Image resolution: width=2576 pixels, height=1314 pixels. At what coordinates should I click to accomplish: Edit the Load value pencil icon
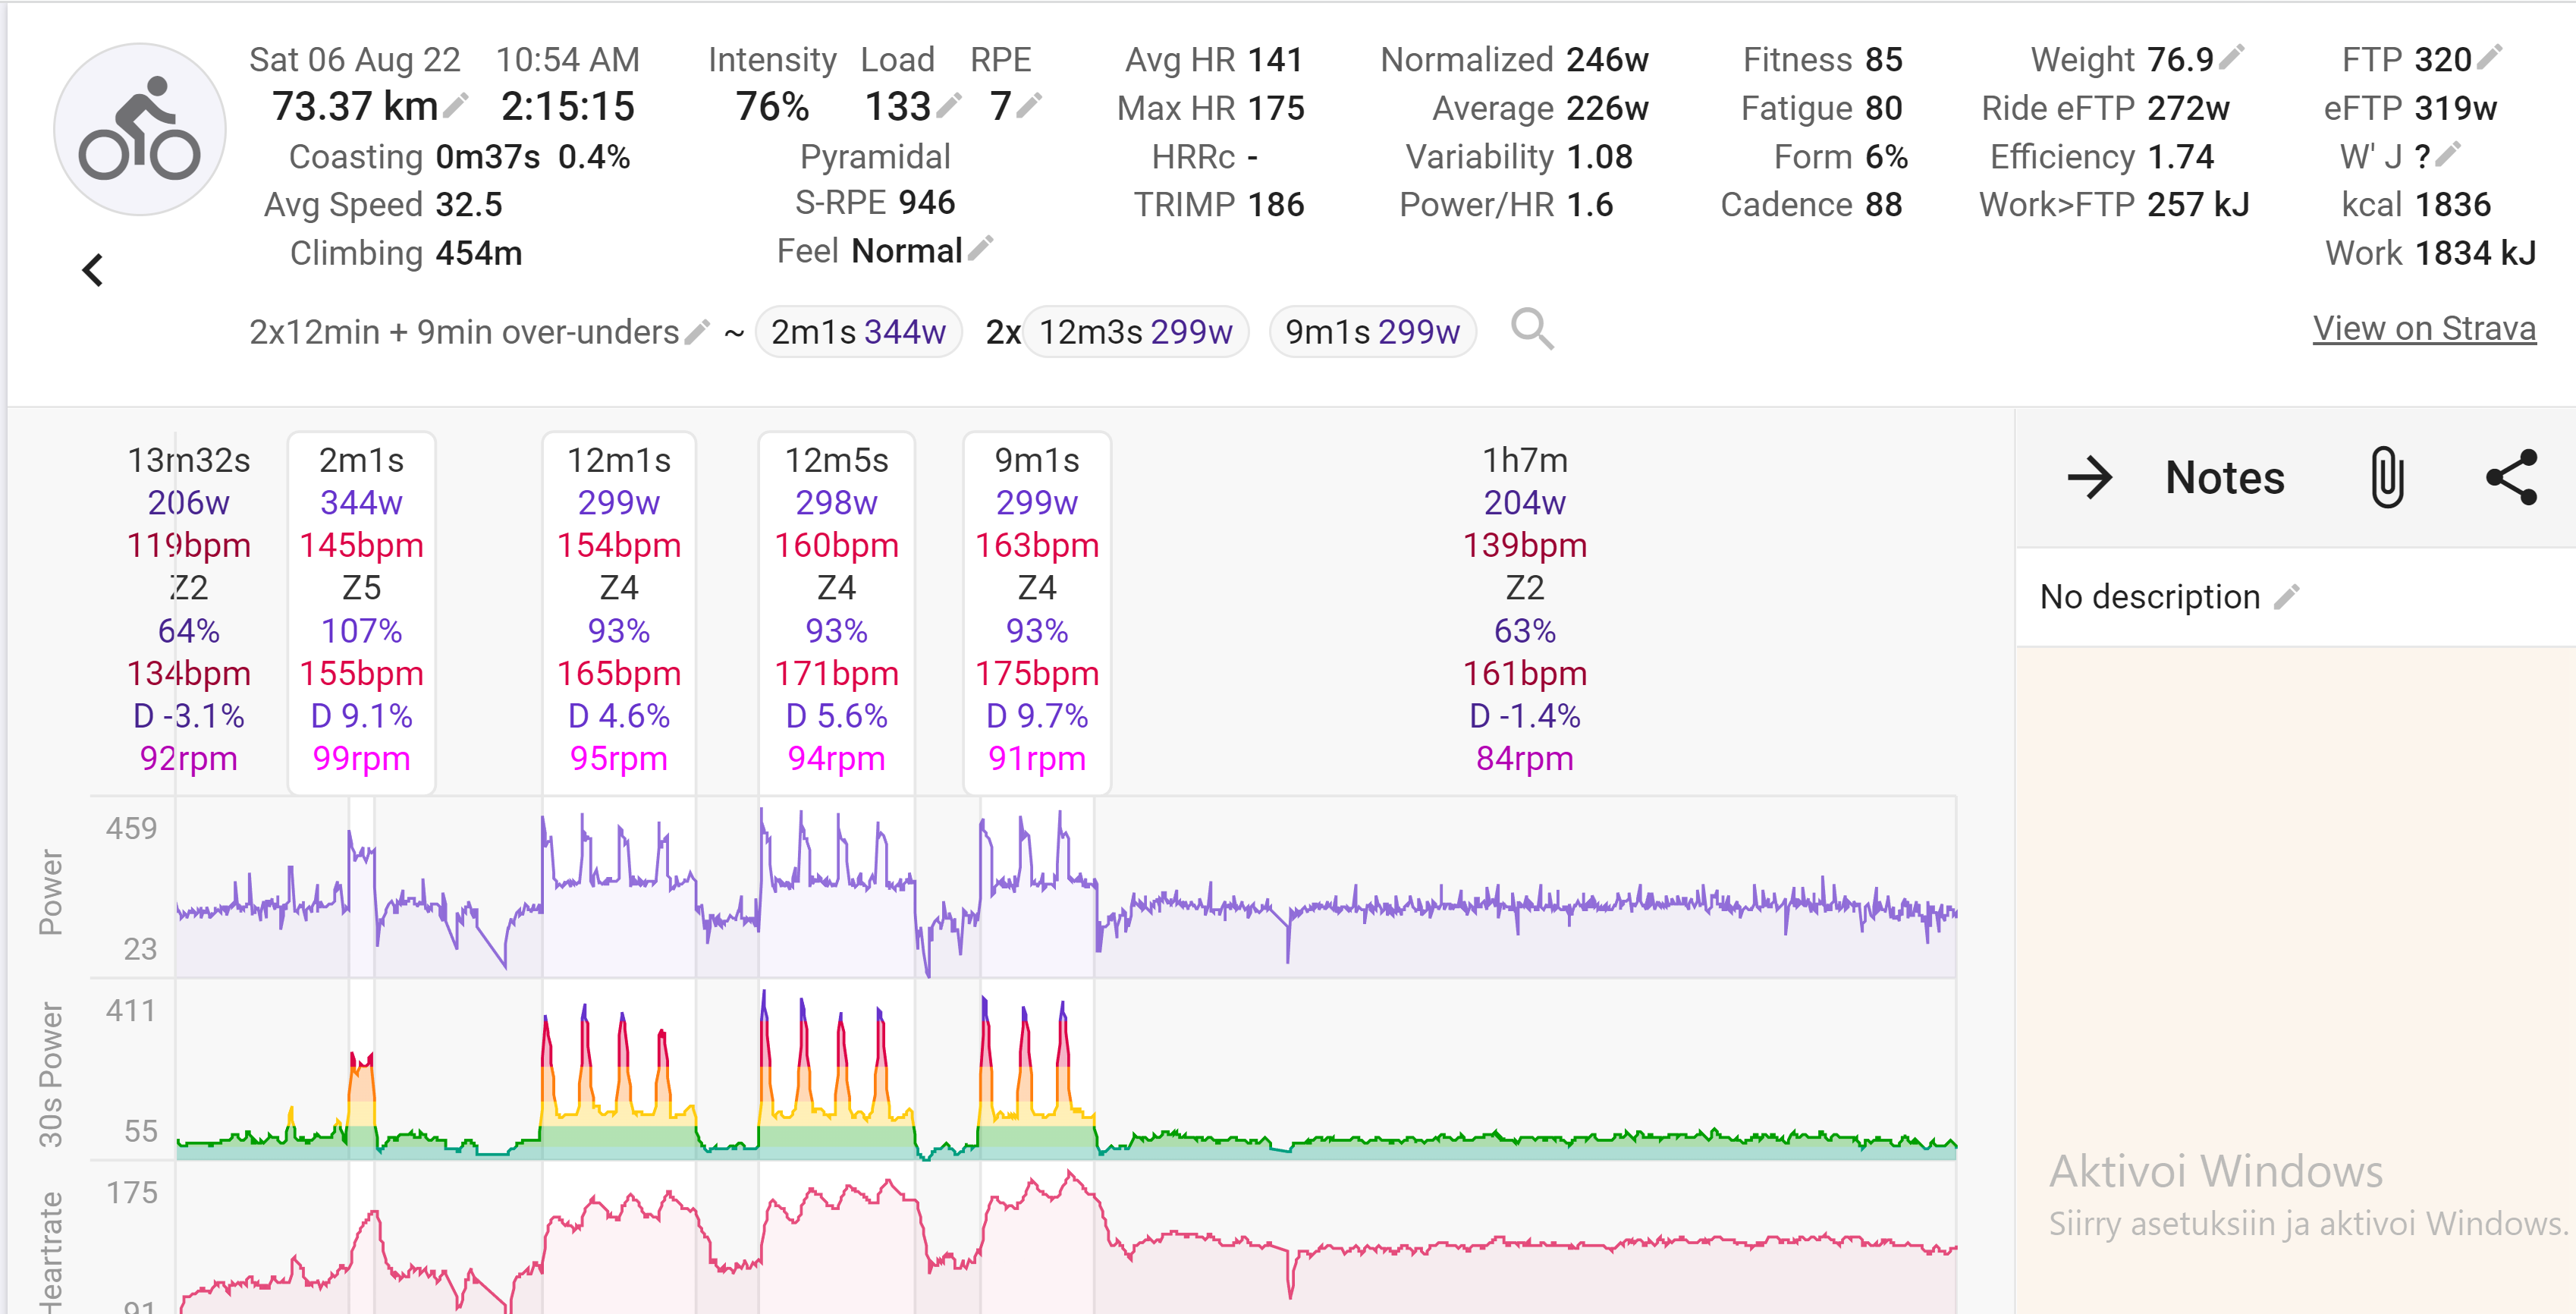[950, 104]
